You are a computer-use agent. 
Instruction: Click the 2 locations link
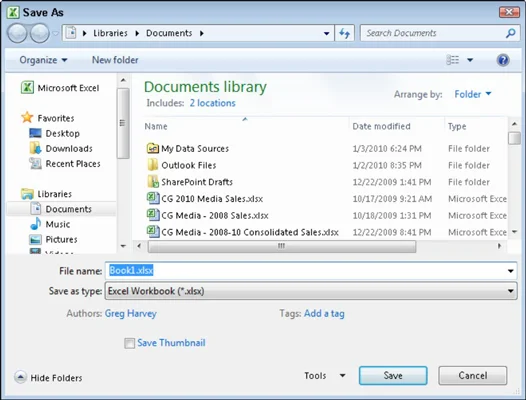(x=213, y=103)
